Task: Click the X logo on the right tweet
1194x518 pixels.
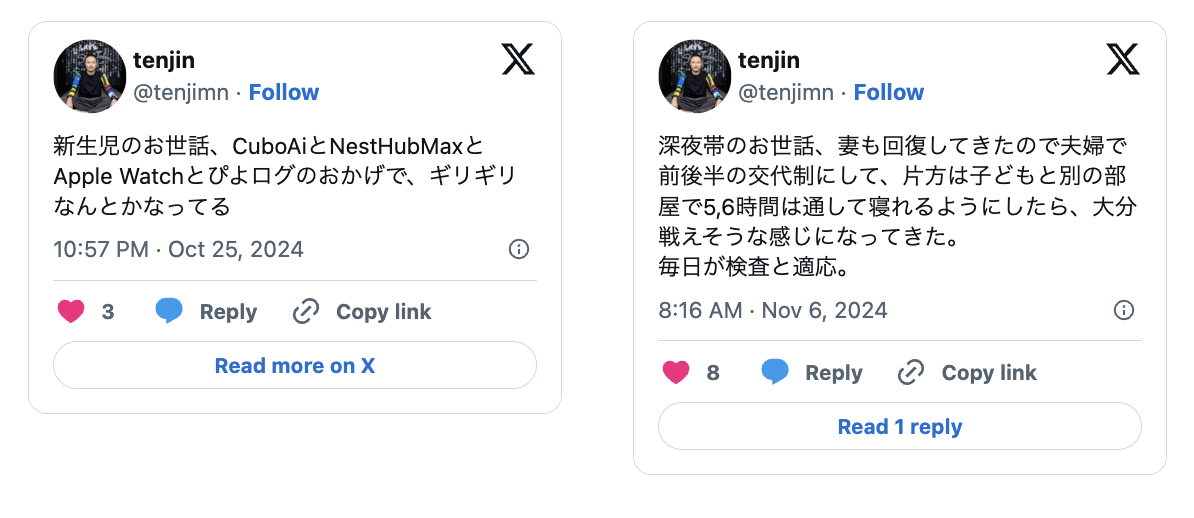Action: 1123,60
